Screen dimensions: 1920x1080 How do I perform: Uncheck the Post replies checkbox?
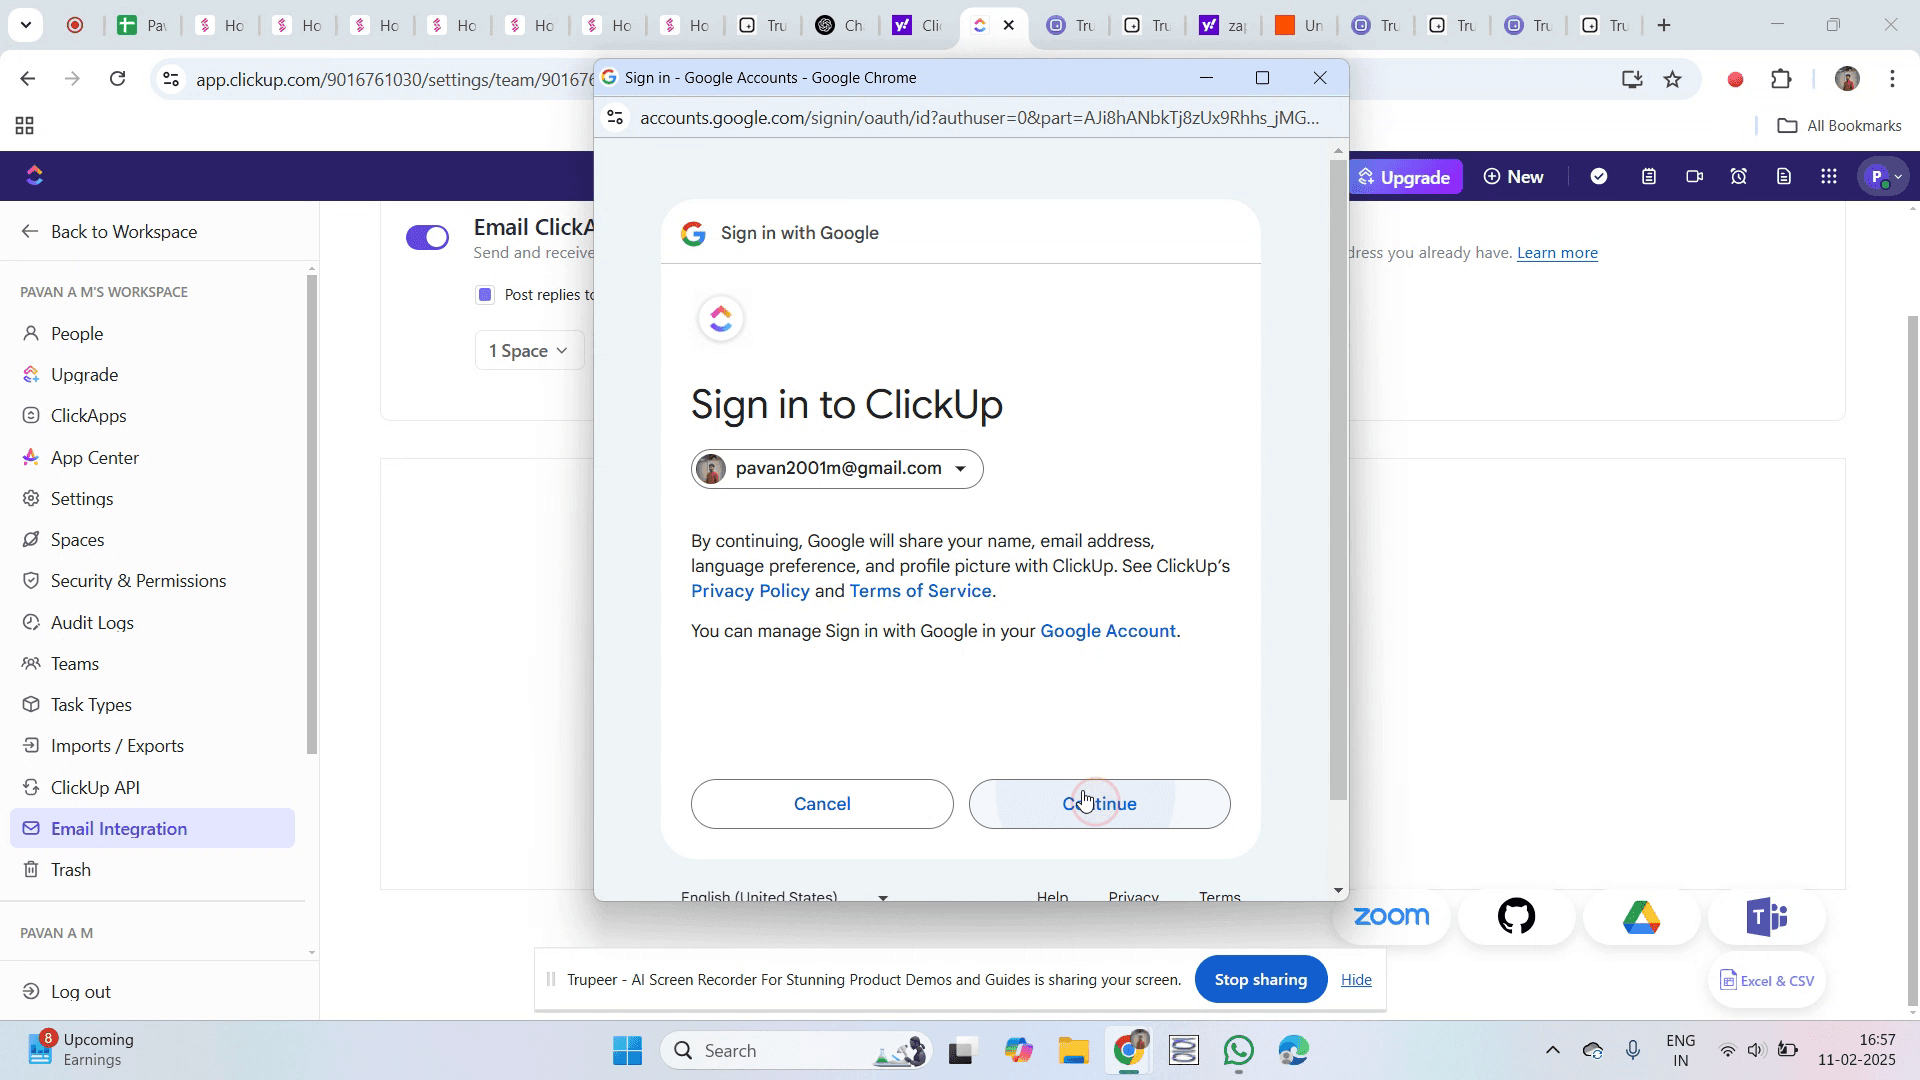tap(485, 294)
